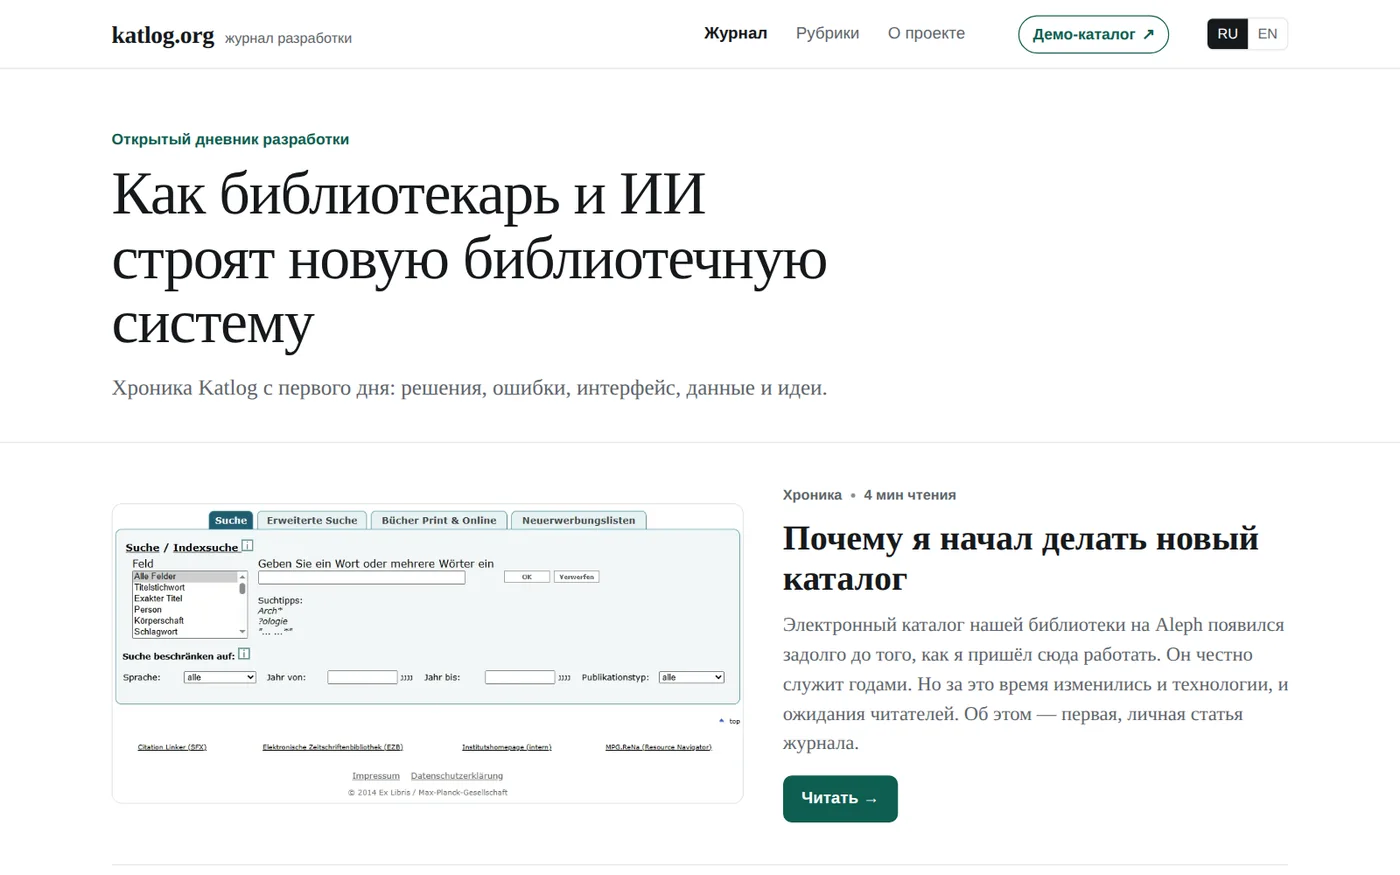Image resolution: width=1400 pixels, height=875 pixels.
Task: Open the Демо-каталог external link button
Action: click(1093, 34)
